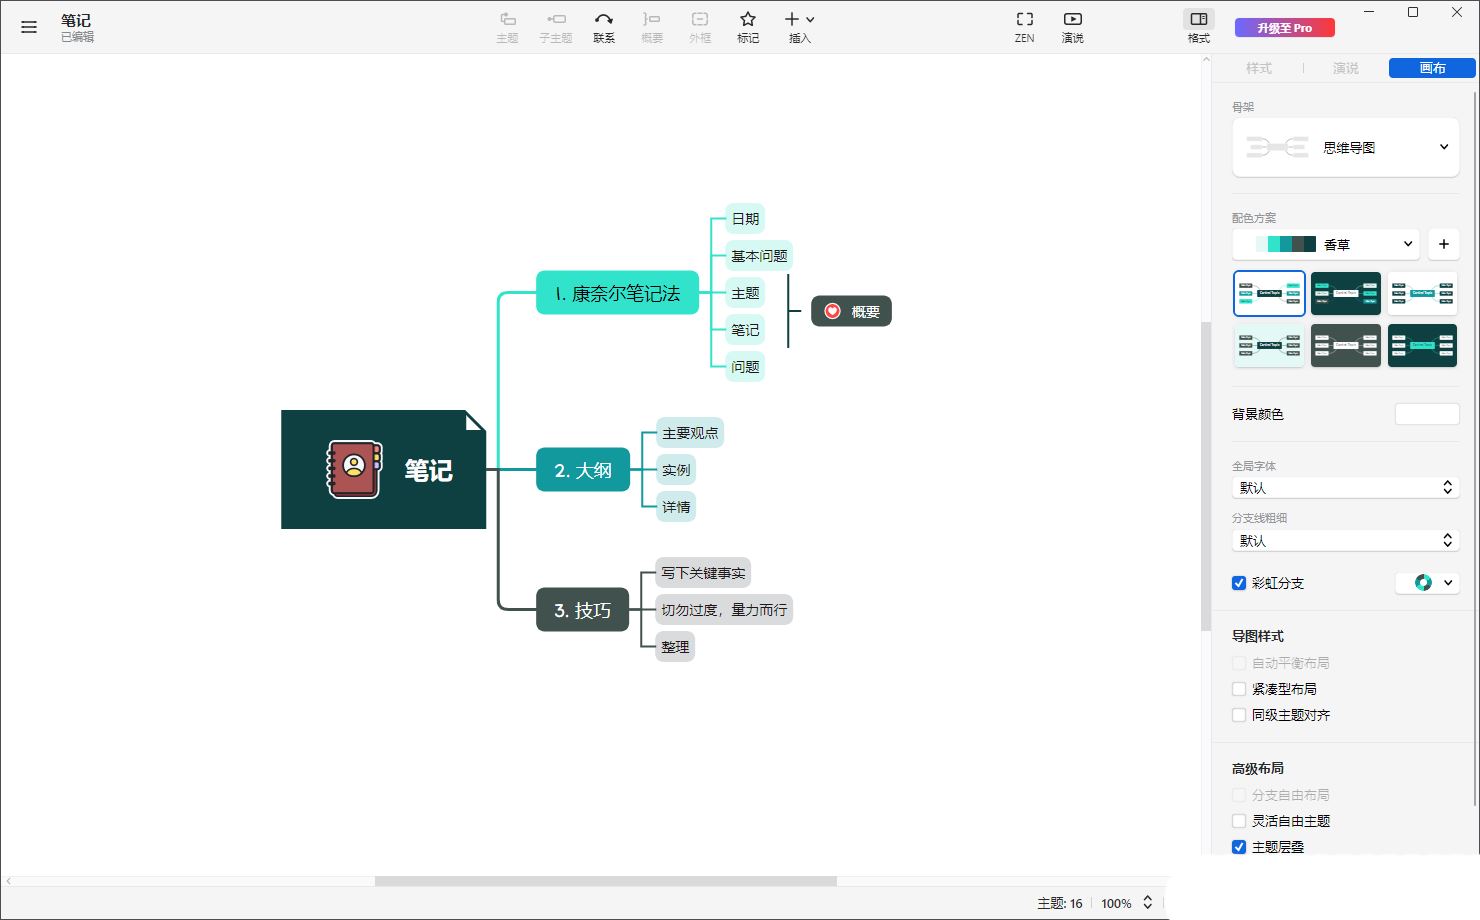
Task: Switch to the 演说 tab in panel
Action: click(x=1346, y=68)
